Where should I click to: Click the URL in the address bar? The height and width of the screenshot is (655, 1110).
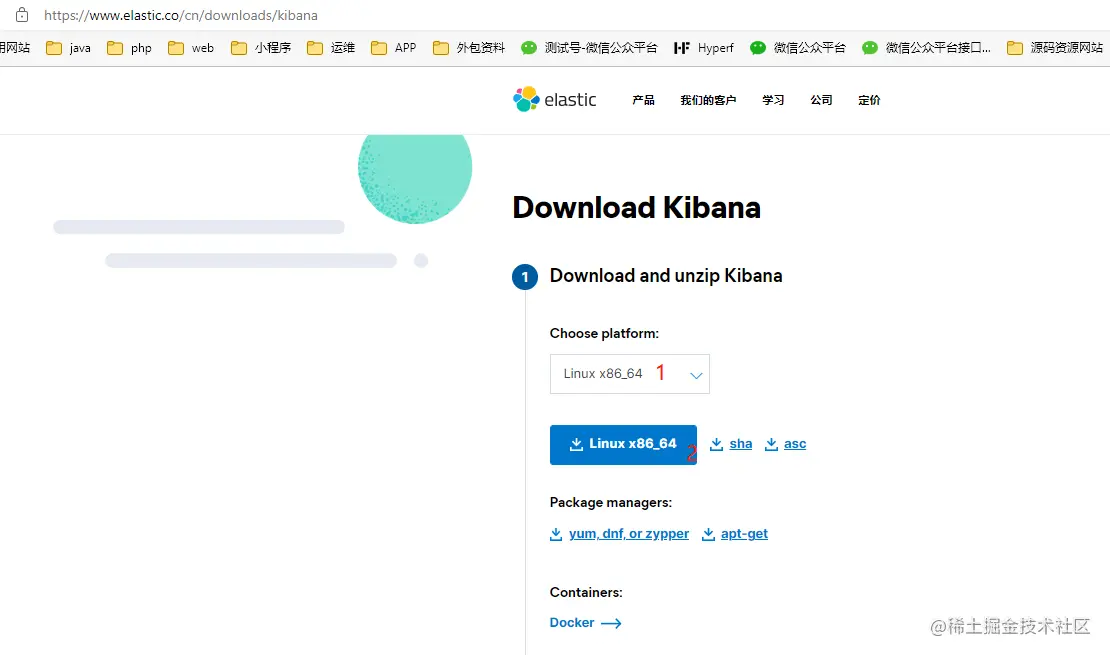[x=181, y=15]
